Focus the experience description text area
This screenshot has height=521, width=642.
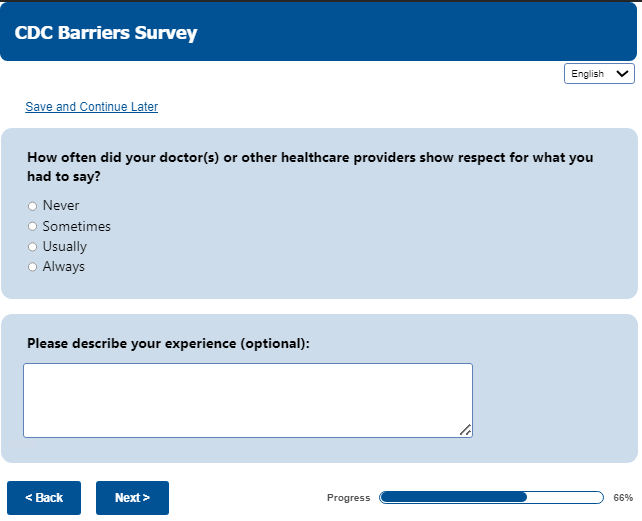[x=247, y=400]
